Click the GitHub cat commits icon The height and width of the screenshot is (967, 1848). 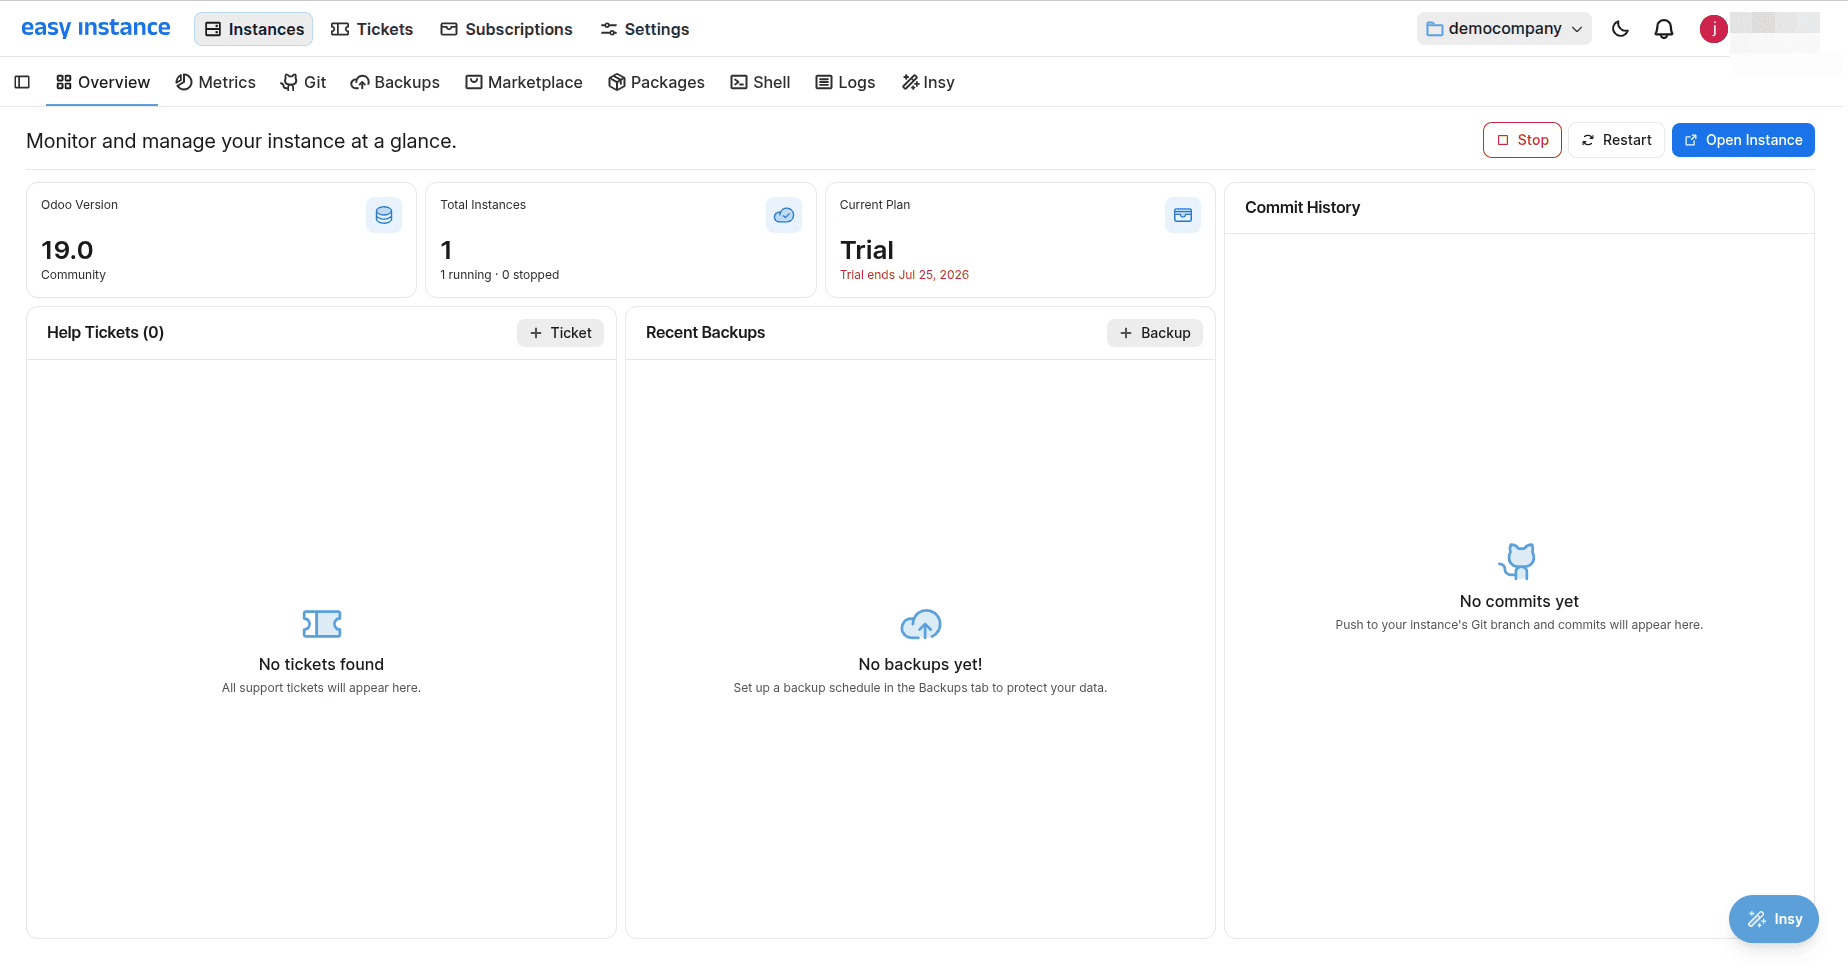click(x=1518, y=561)
